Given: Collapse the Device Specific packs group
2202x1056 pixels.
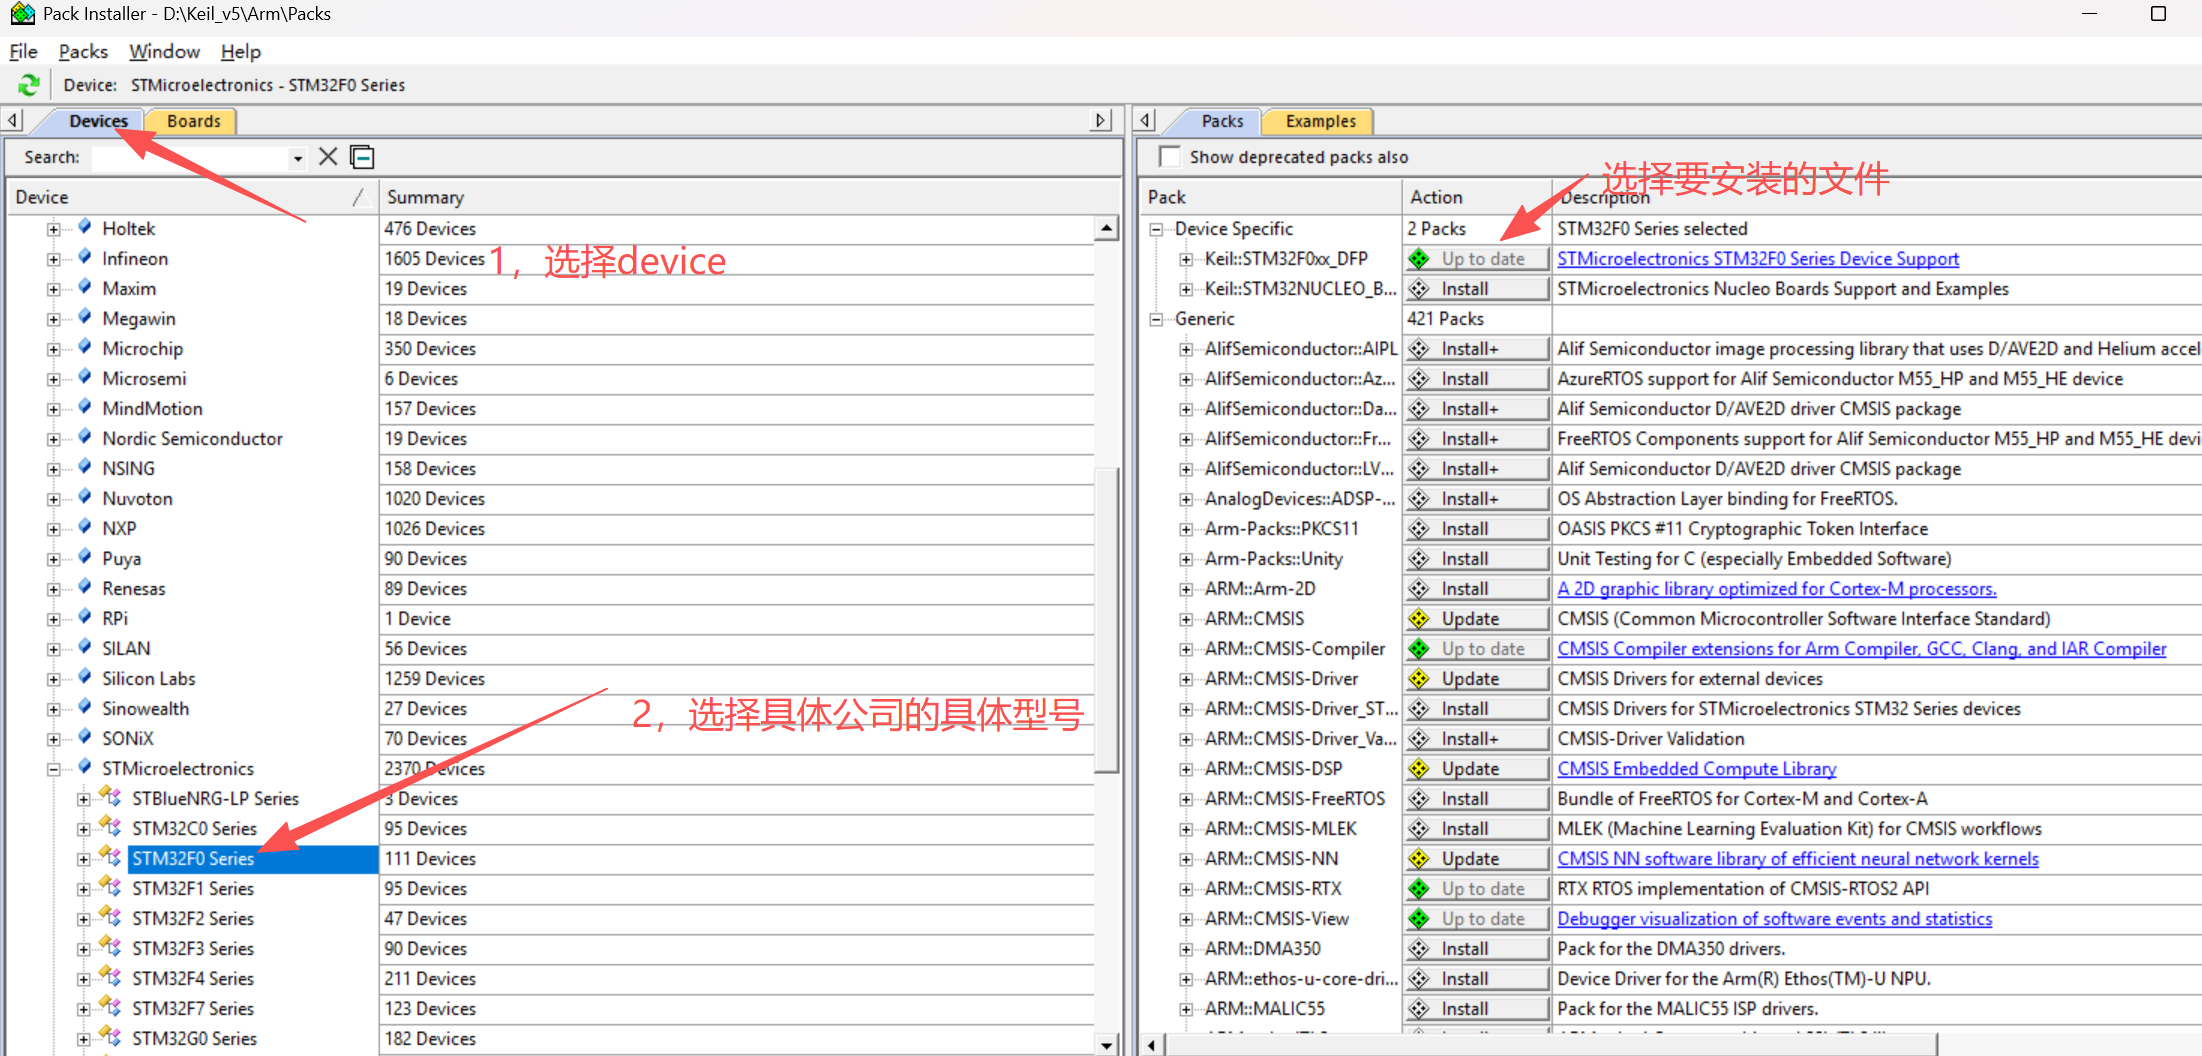Looking at the screenshot, I should point(1157,229).
